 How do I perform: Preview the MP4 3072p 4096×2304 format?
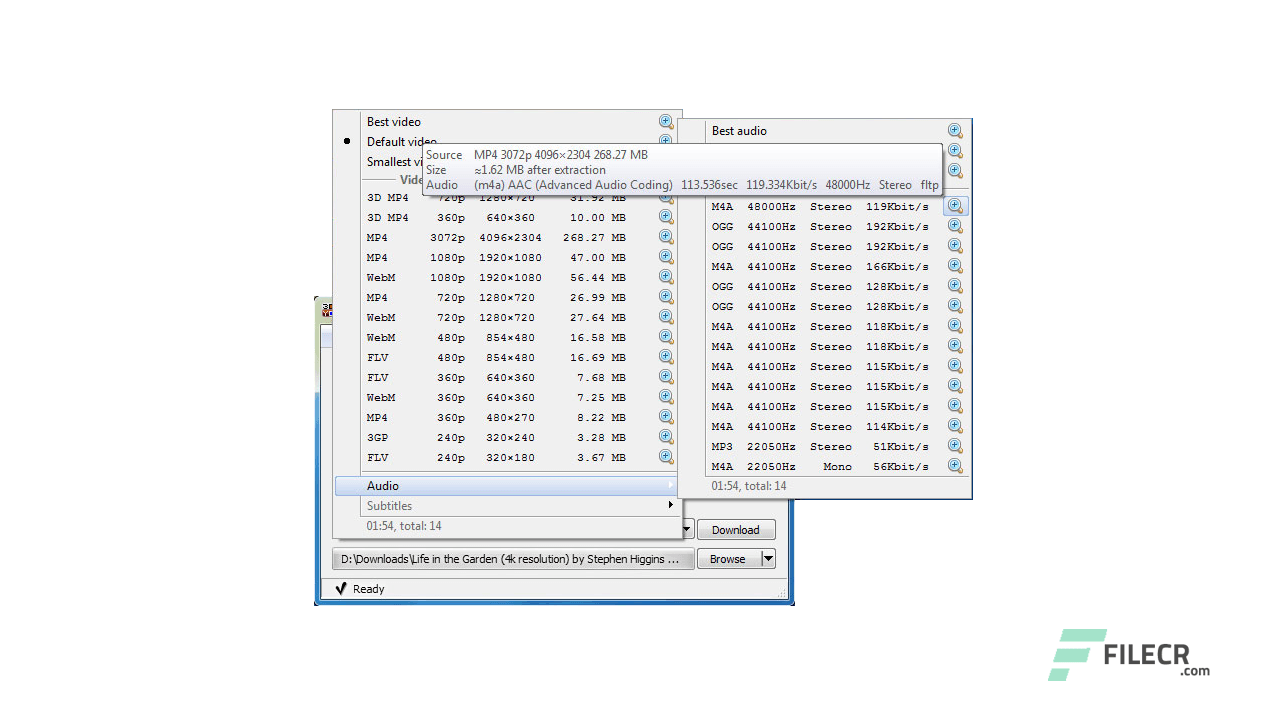coord(666,237)
